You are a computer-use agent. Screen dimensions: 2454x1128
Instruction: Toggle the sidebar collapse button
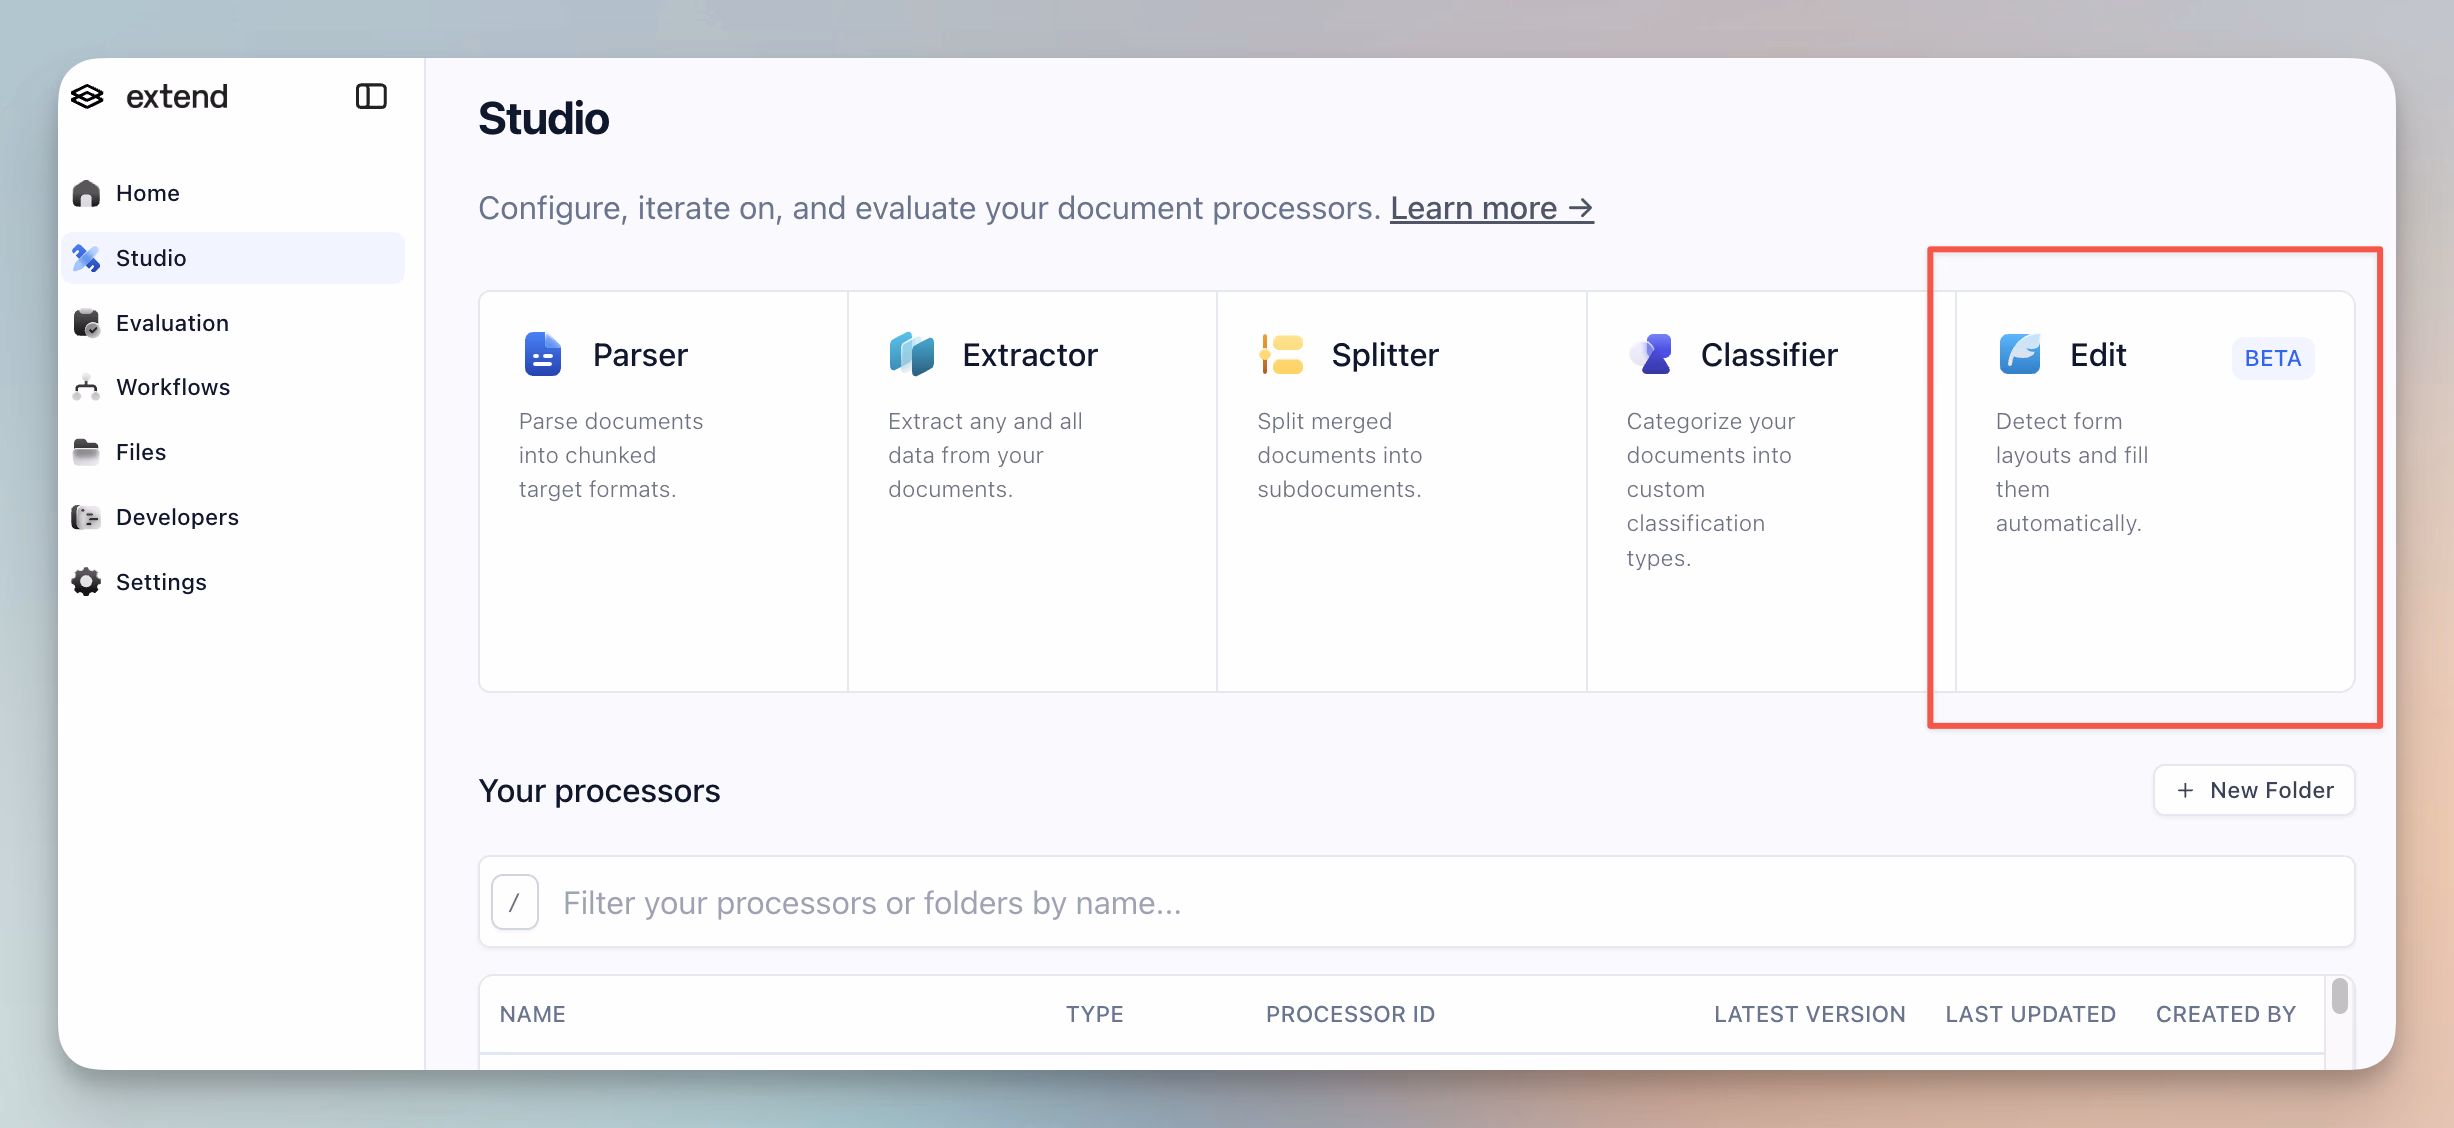[x=371, y=97]
